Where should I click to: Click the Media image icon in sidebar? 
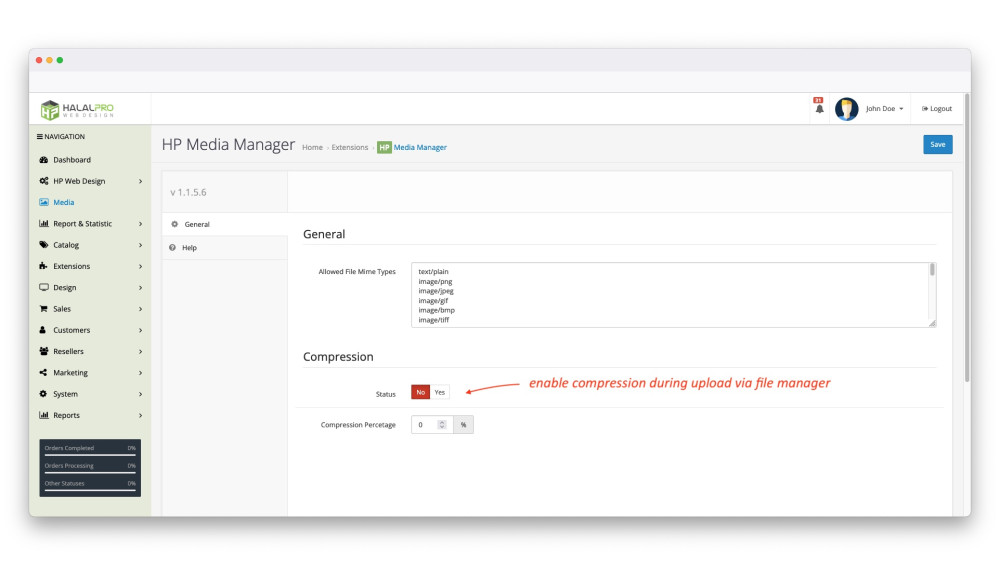tap(44, 203)
